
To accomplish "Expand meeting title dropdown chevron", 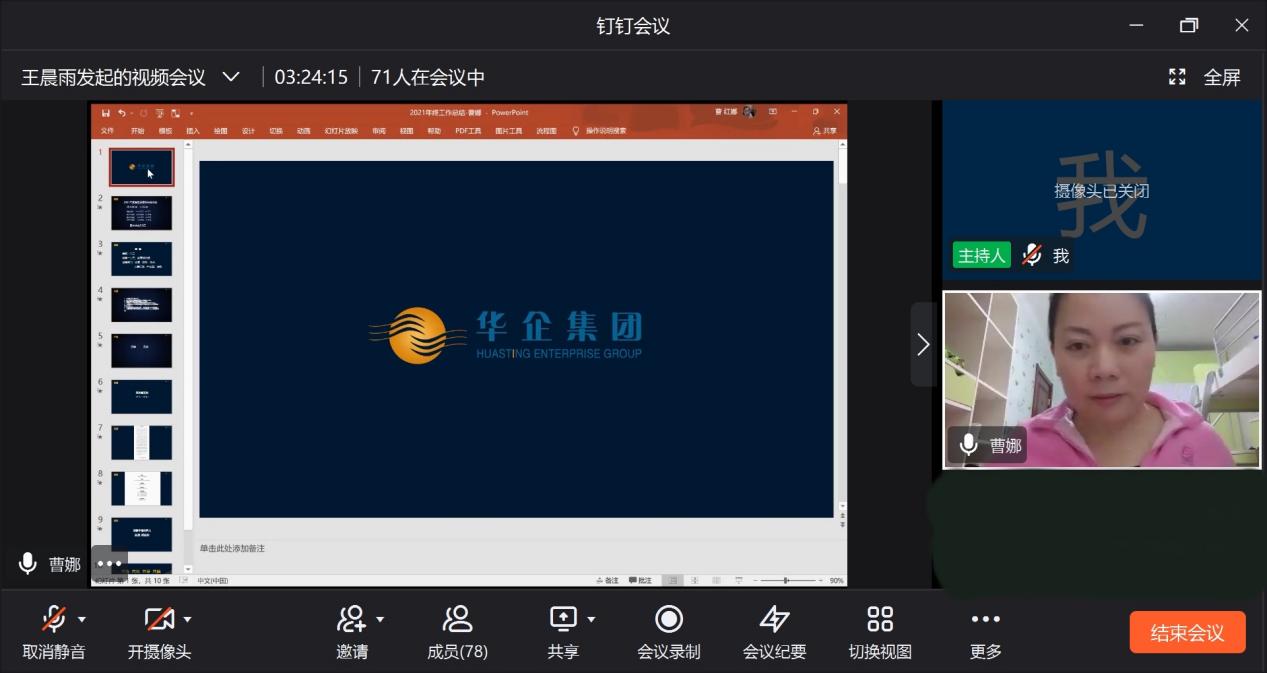I will coord(231,77).
